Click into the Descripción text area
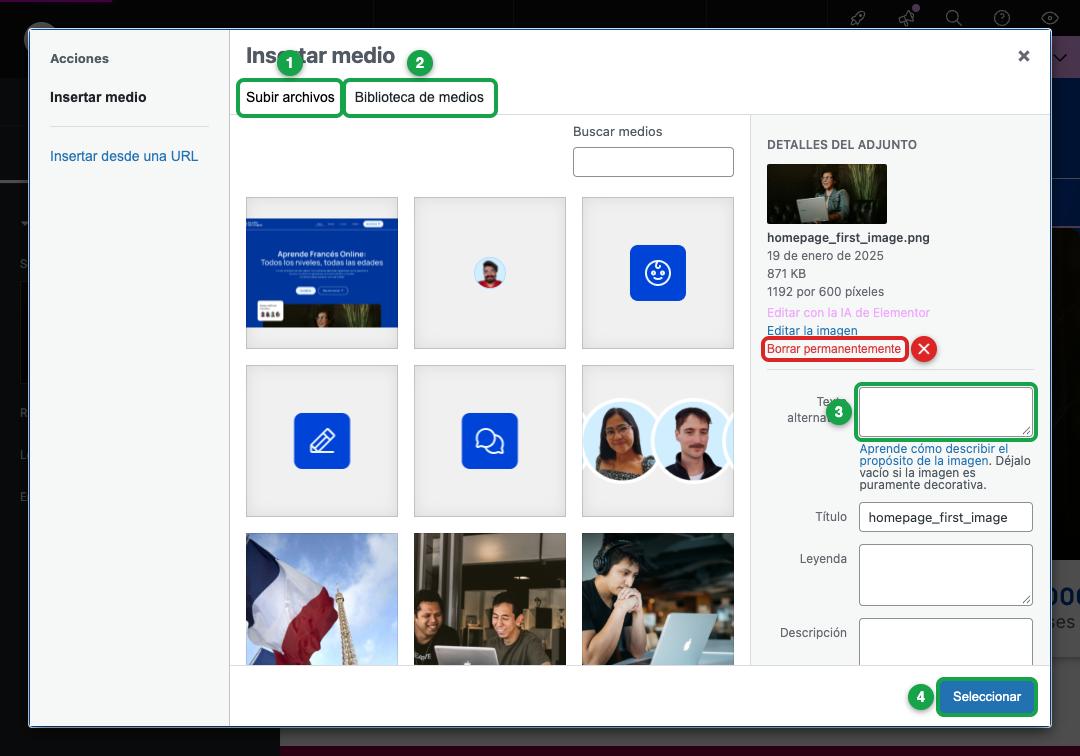1080x756 pixels. click(946, 642)
